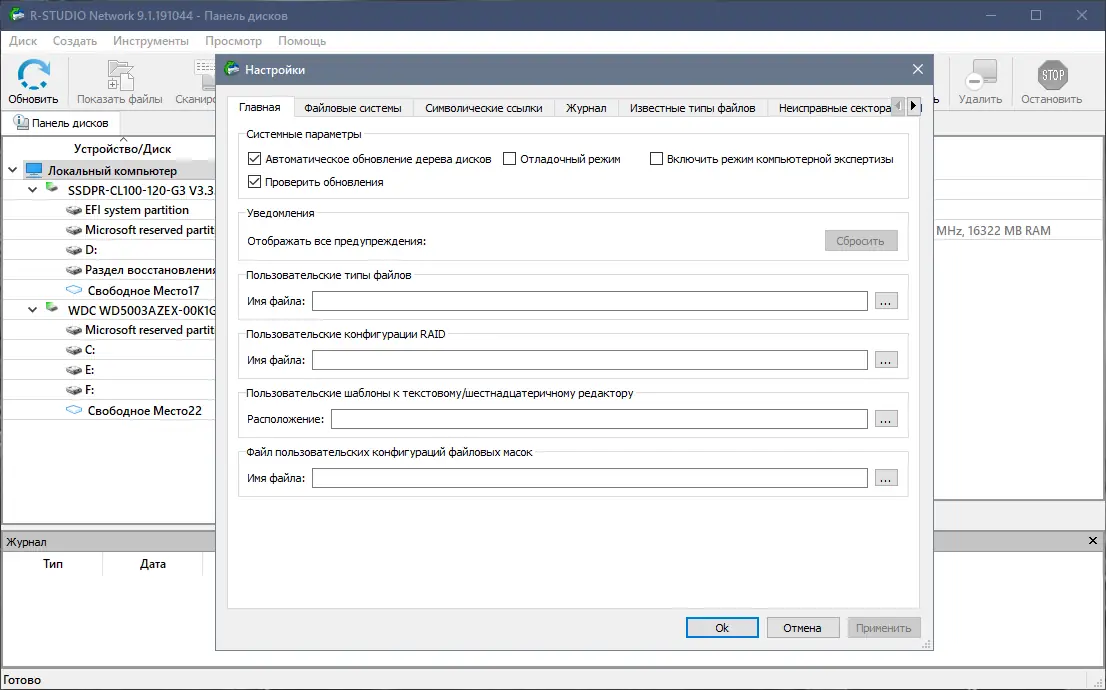Switch to the Файловые системы tab

click(352, 108)
